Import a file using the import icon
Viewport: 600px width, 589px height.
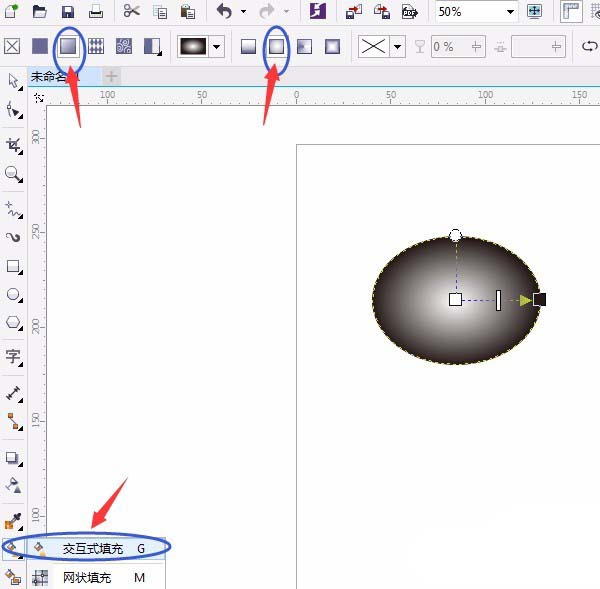[x=354, y=11]
